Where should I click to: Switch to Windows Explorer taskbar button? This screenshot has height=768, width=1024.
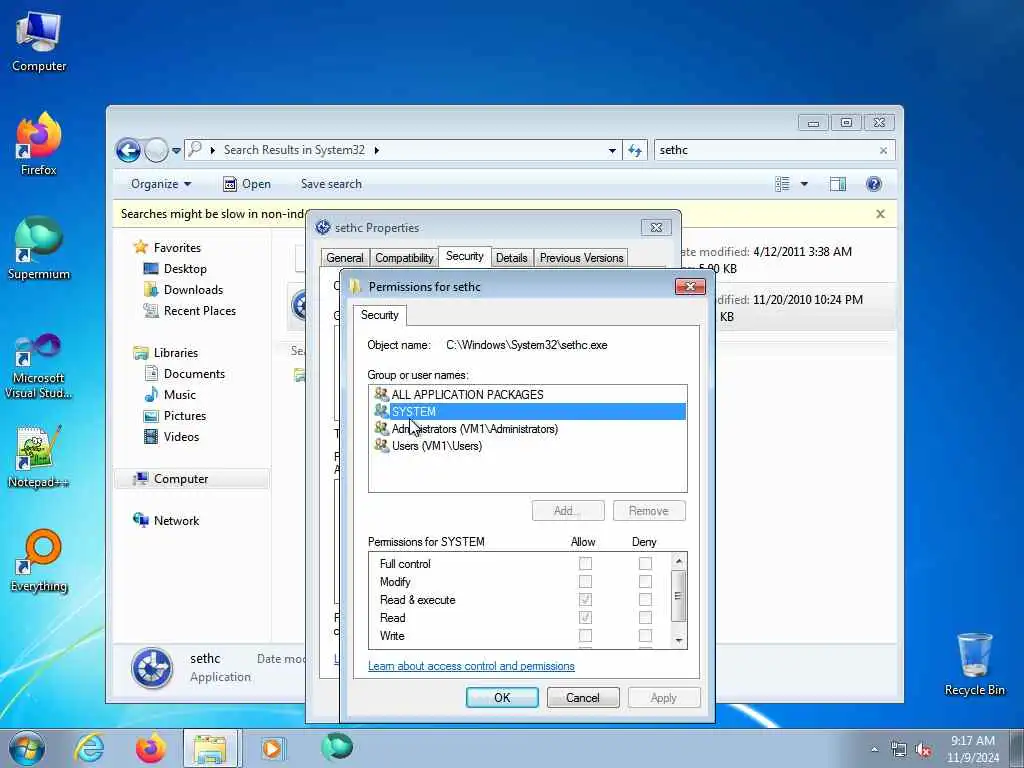(x=212, y=748)
